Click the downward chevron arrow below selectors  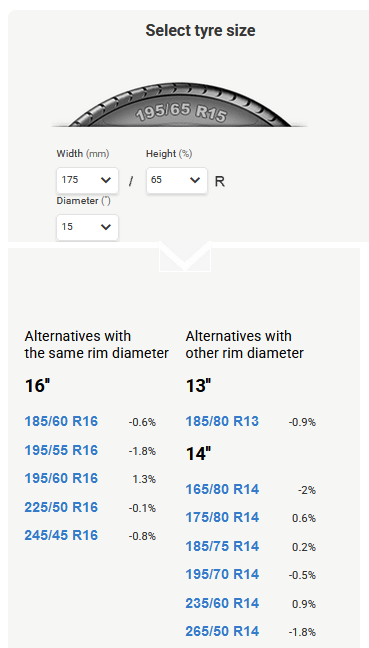pyautogui.click(x=185, y=257)
